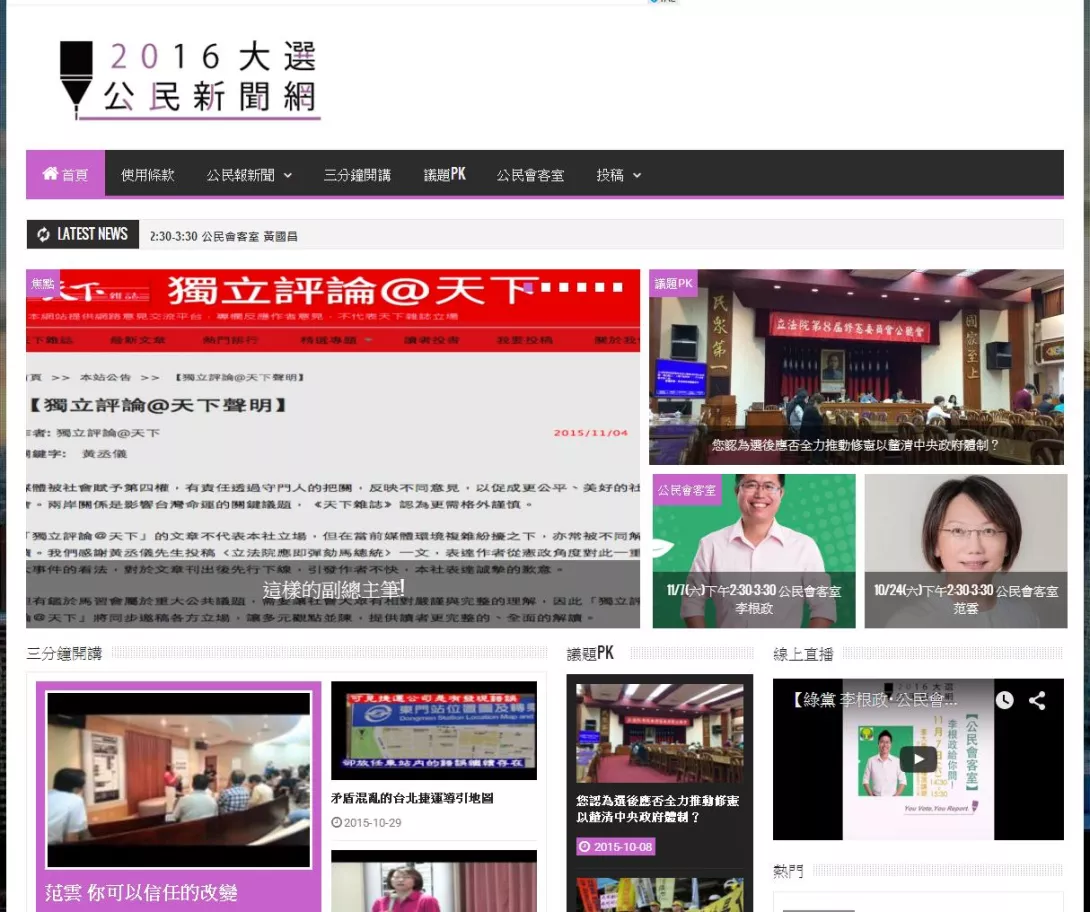This screenshot has width=1090, height=912.
Task: Click the 三分鐘開講 section heading
Action: (x=64, y=653)
